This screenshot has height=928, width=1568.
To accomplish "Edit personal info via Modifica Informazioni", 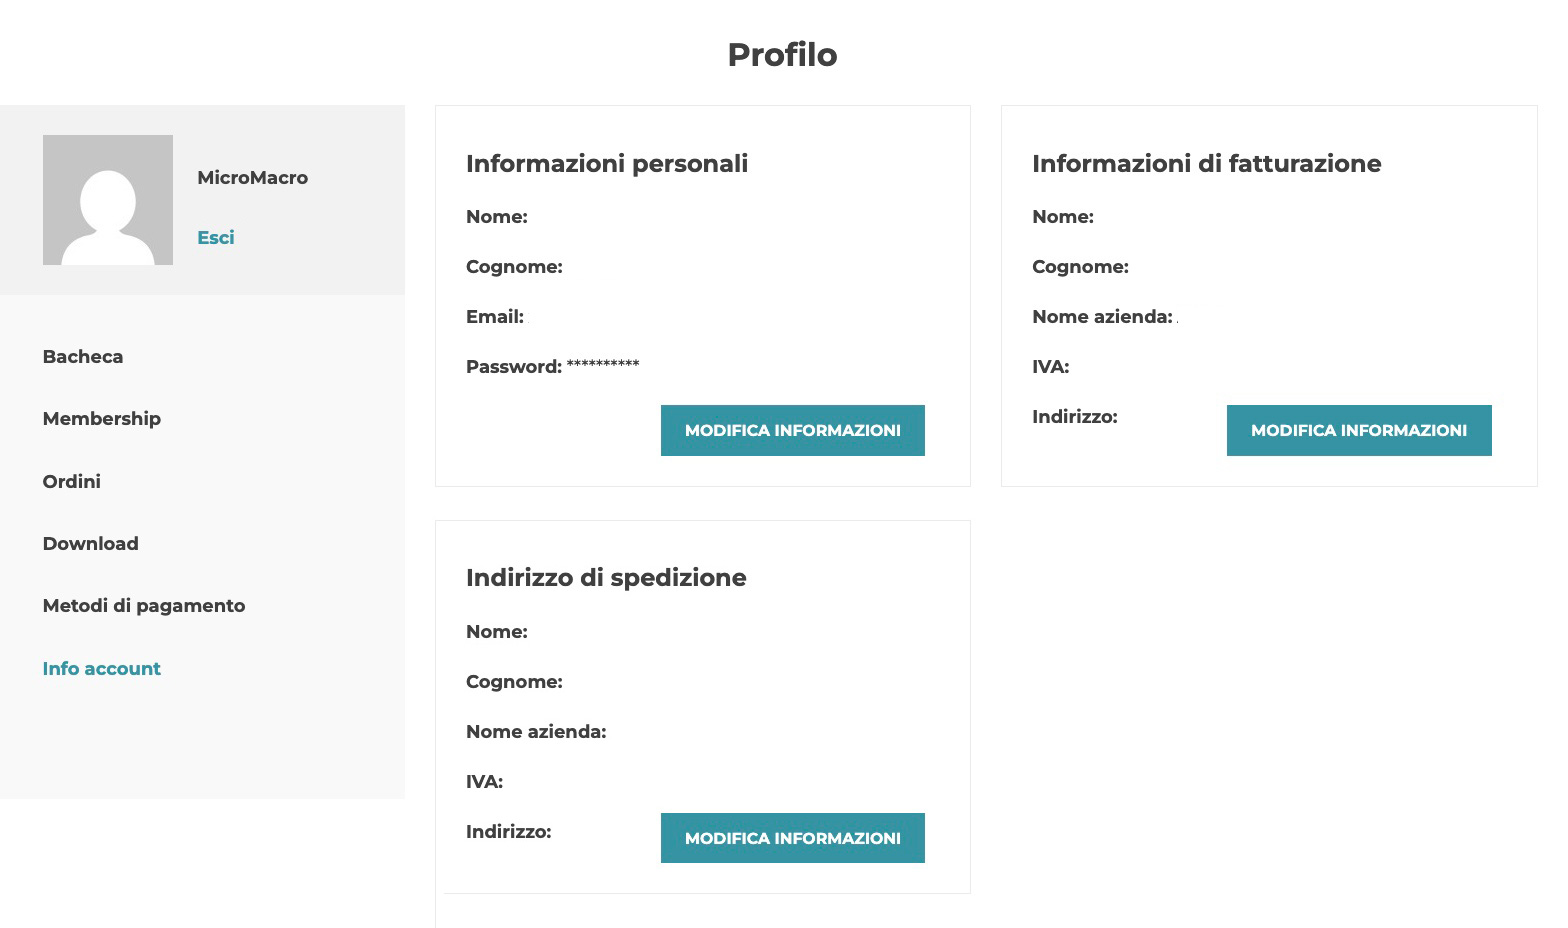I will (793, 430).
